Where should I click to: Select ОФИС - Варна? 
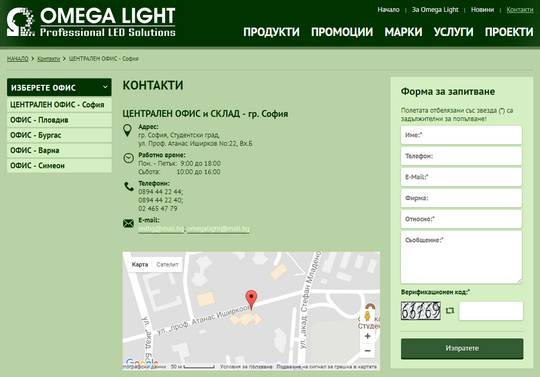point(59,150)
